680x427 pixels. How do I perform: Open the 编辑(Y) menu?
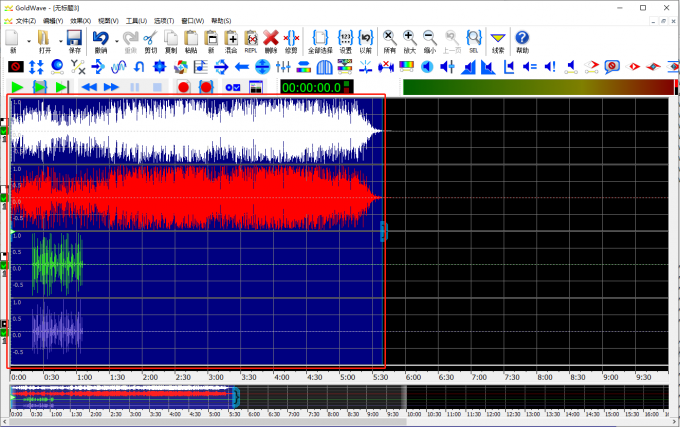click(53, 21)
